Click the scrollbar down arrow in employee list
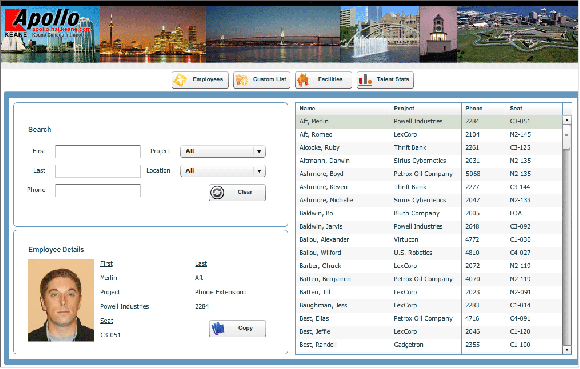The width and height of the screenshot is (580, 369). coord(567,349)
